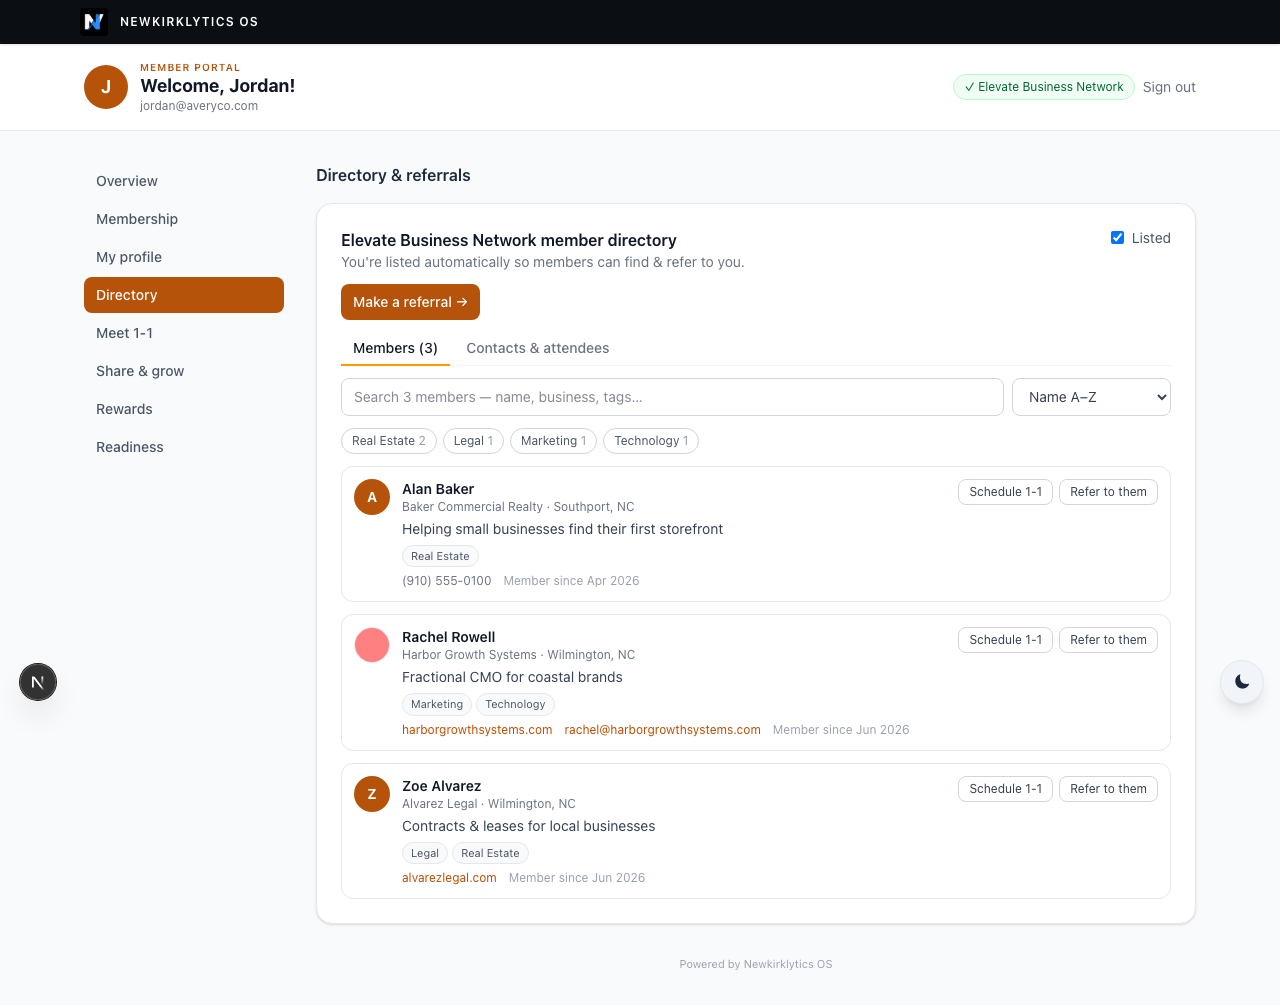Go to My profile section

coord(184,257)
